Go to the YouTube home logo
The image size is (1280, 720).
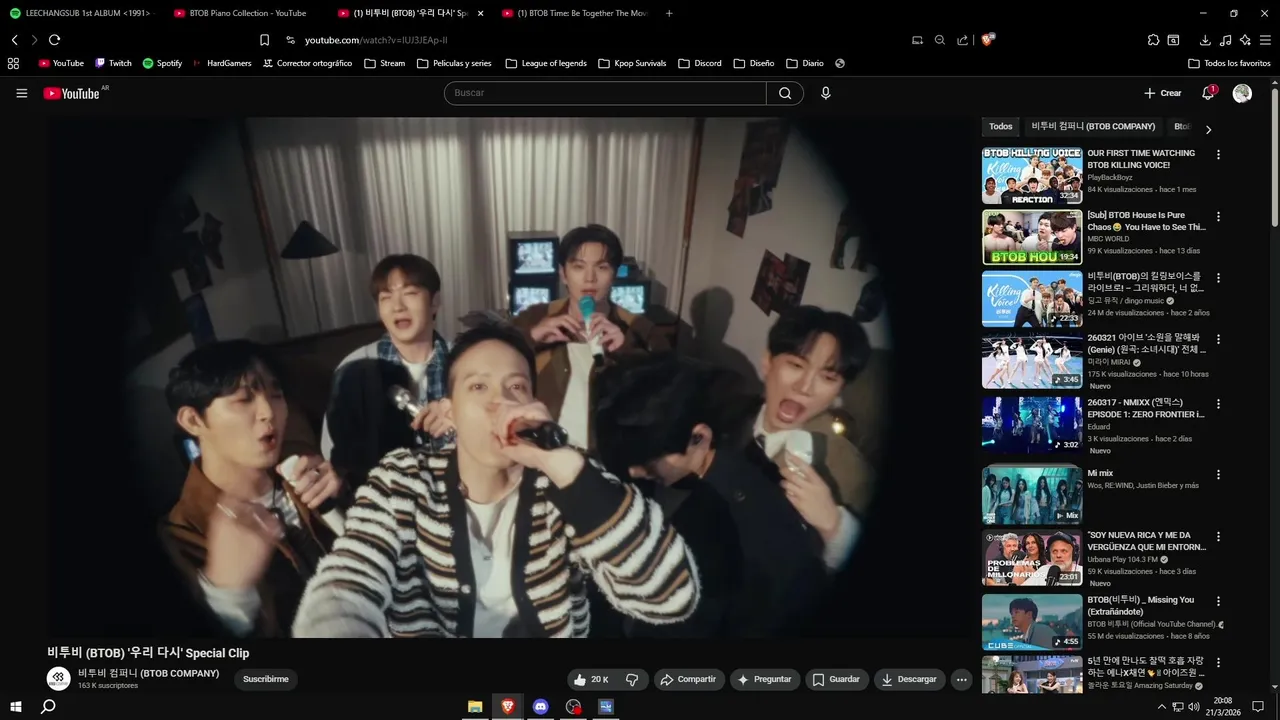coord(71,93)
